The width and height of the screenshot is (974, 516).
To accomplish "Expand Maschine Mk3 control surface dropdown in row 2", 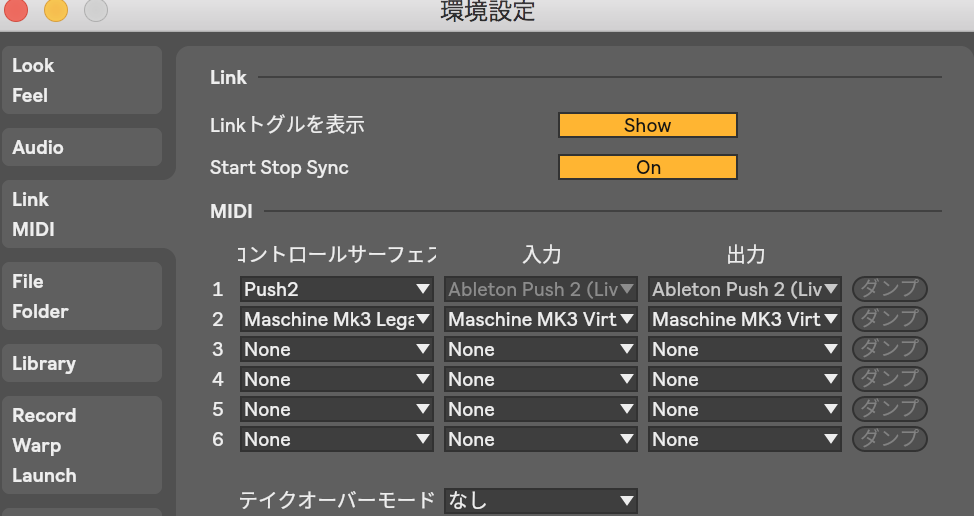I will 337,319.
